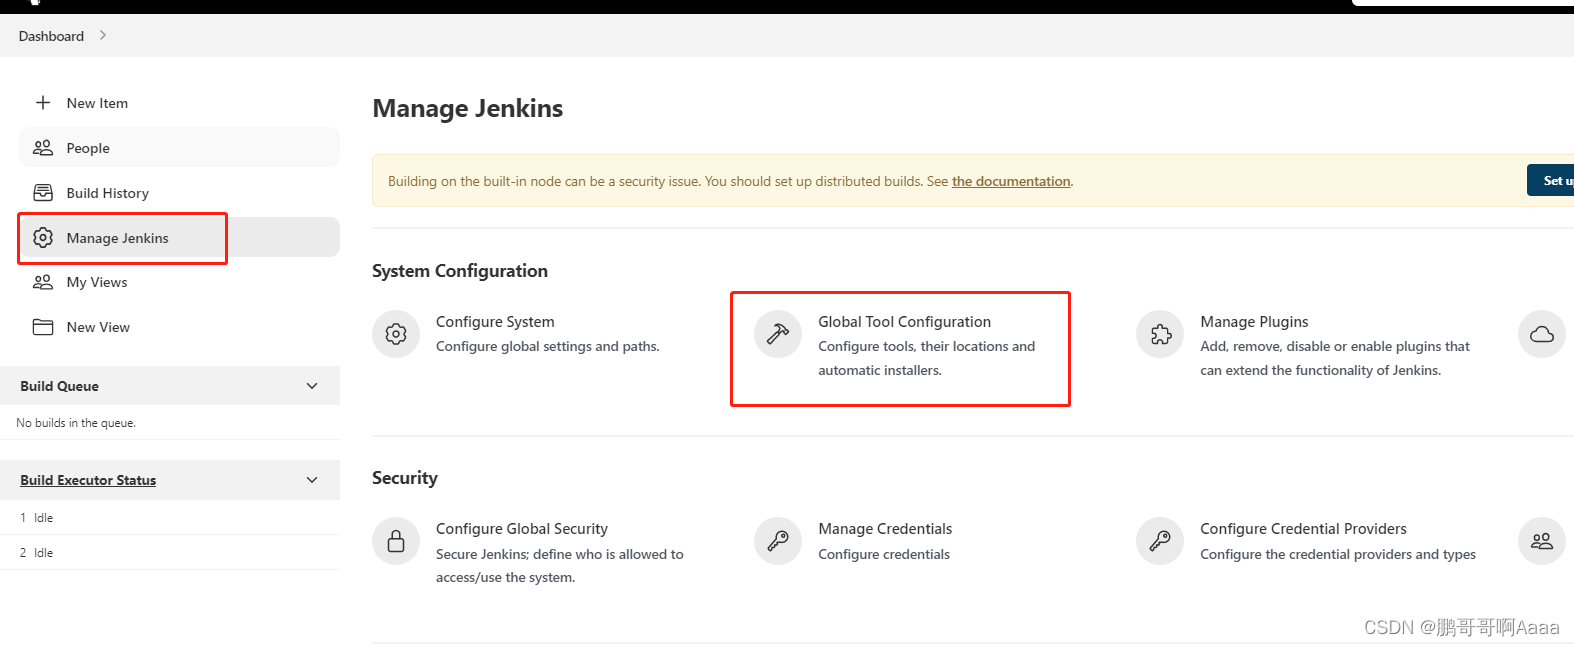This screenshot has width=1574, height=646.
Task: Click the users icon right of Credential Providers
Action: pos(1542,541)
